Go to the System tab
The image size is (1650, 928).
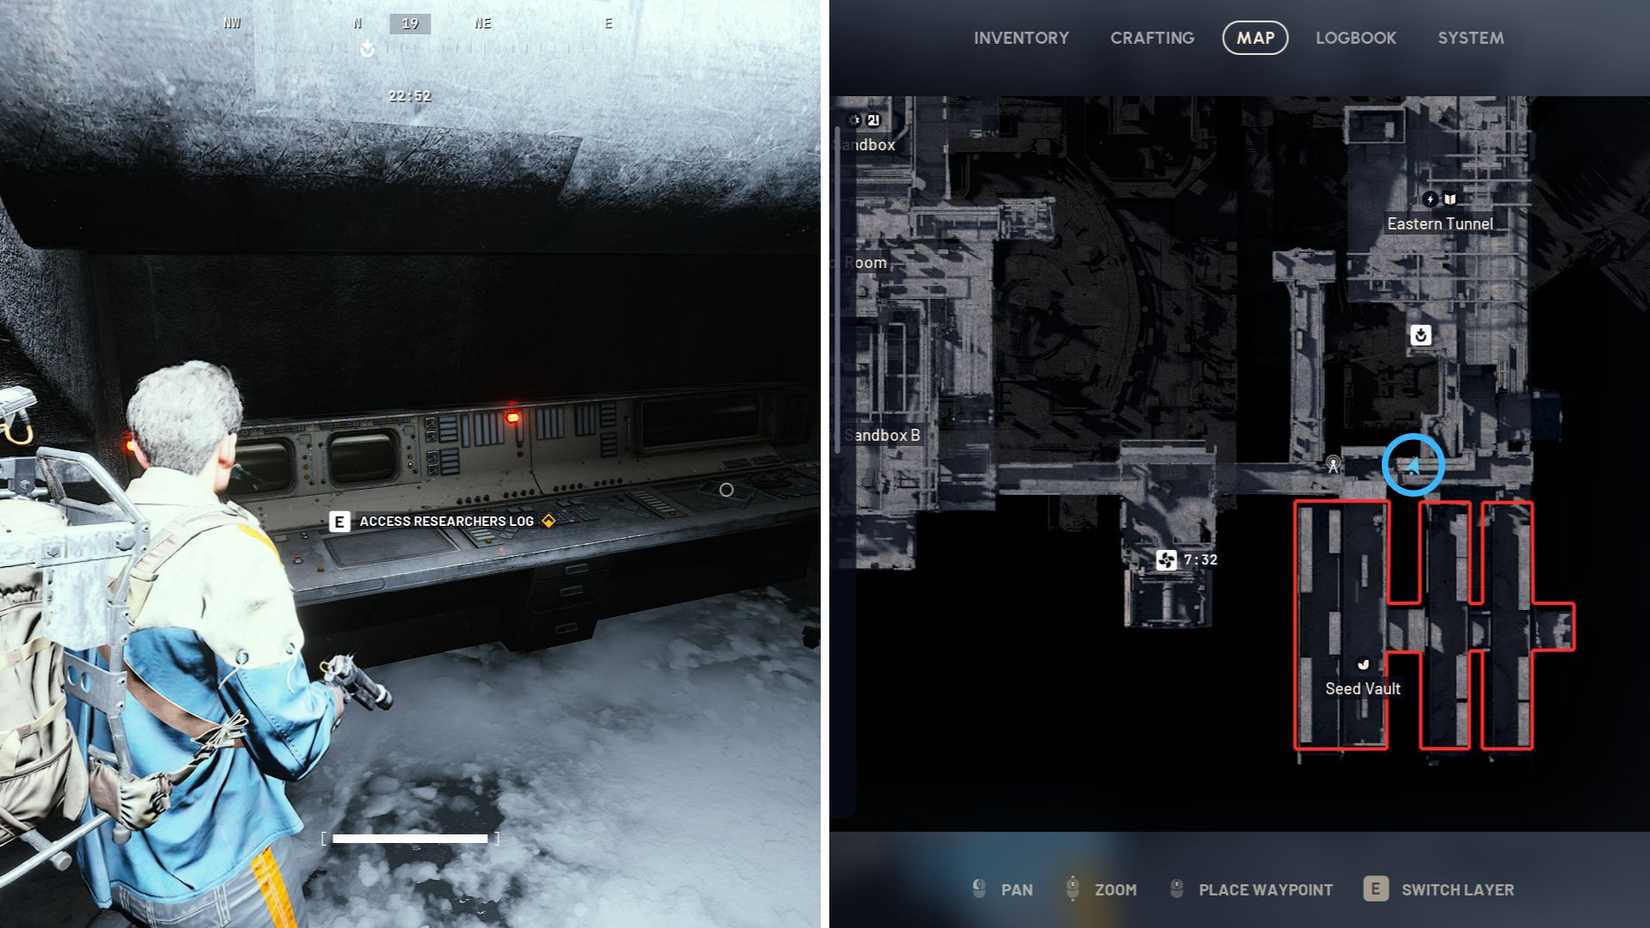(x=1470, y=38)
